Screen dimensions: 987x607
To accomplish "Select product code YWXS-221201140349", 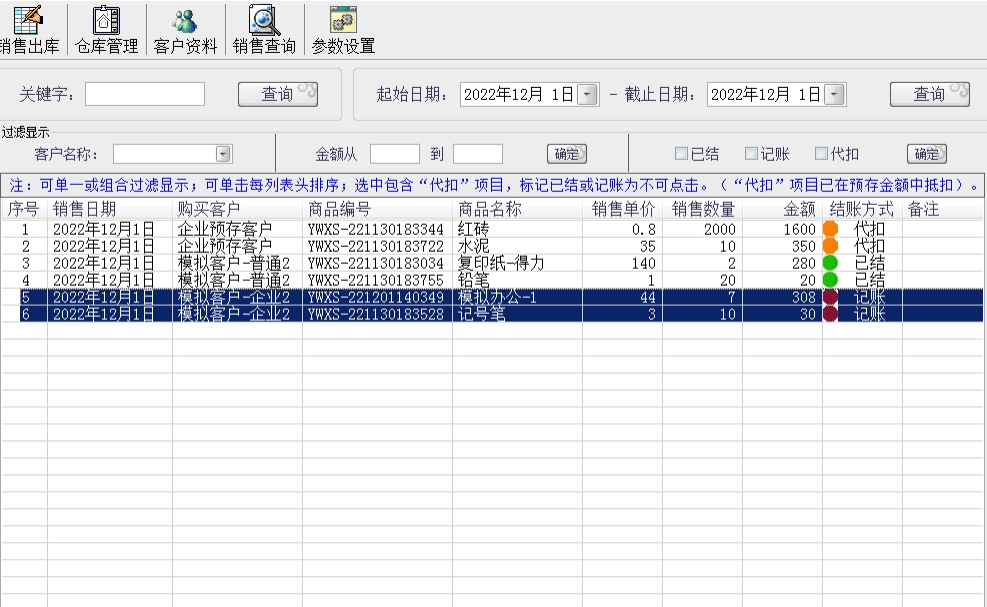I will coord(376,297).
